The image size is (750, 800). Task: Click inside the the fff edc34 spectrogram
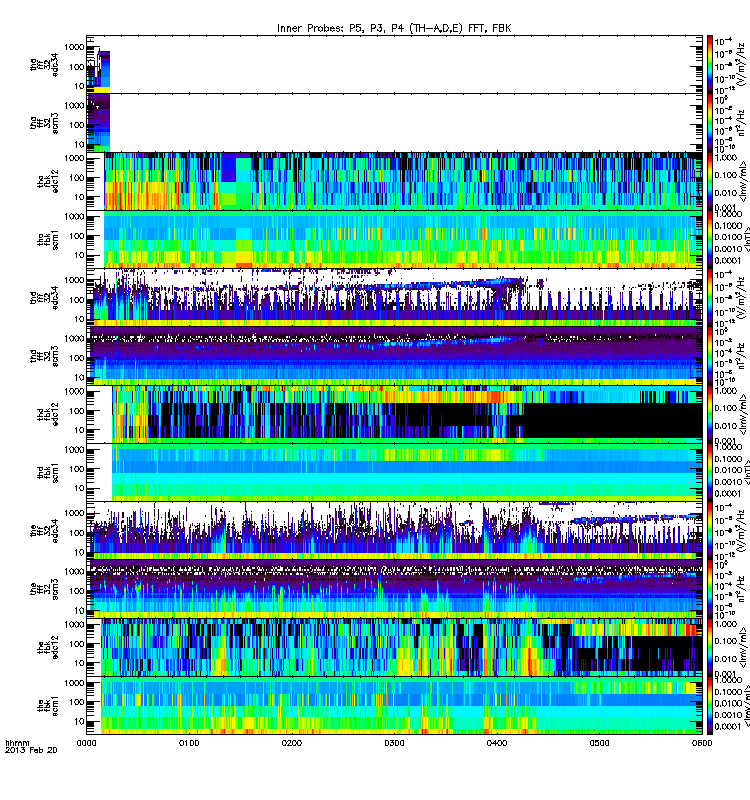tap(394, 531)
